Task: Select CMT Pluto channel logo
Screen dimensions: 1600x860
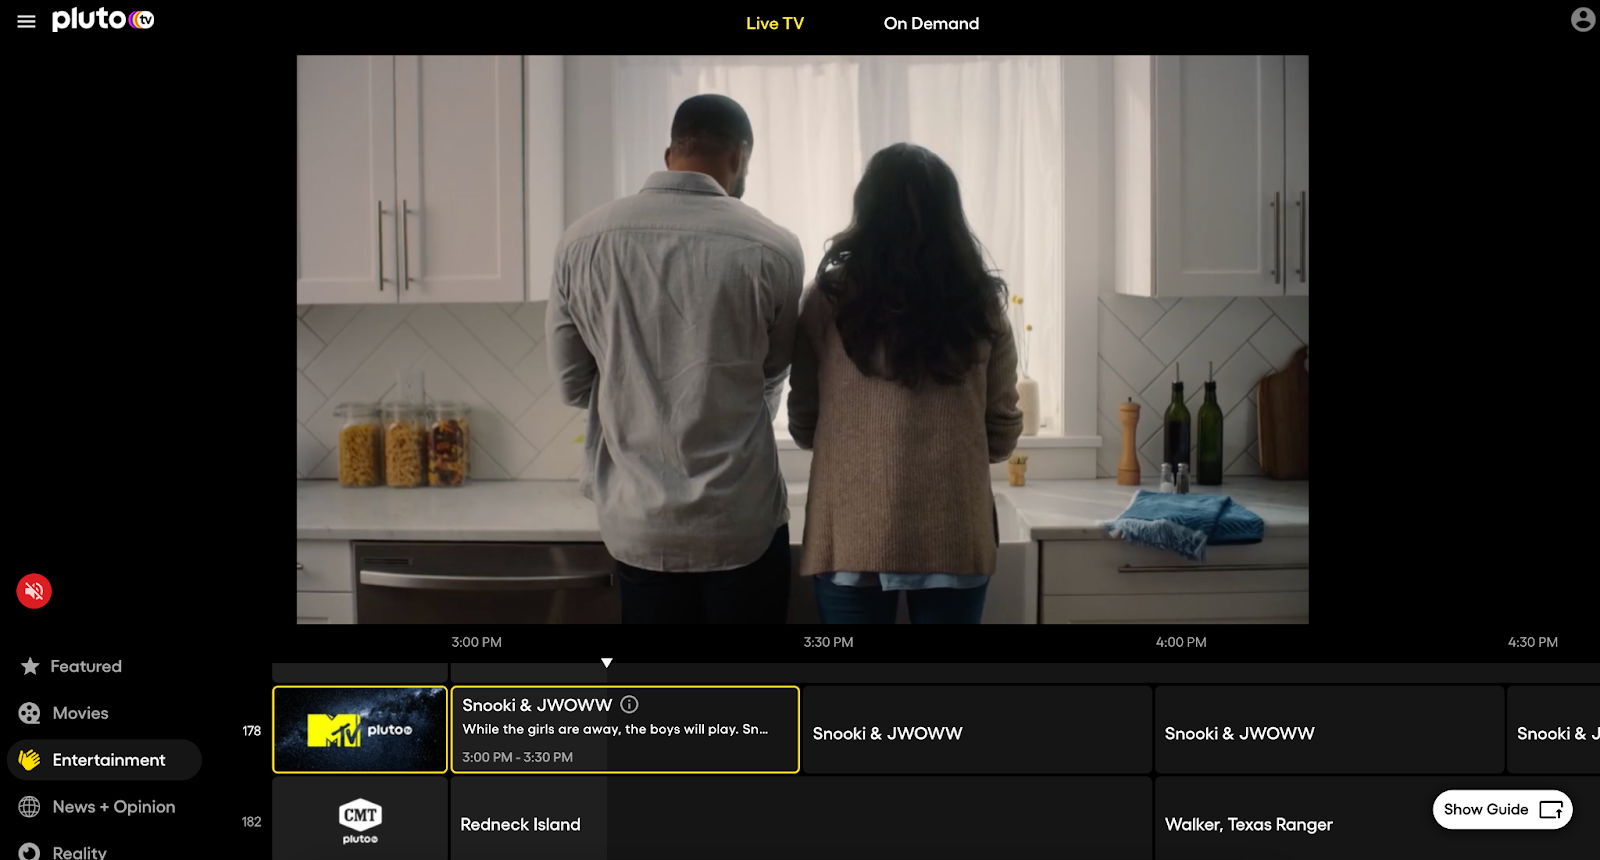Action: 360,819
